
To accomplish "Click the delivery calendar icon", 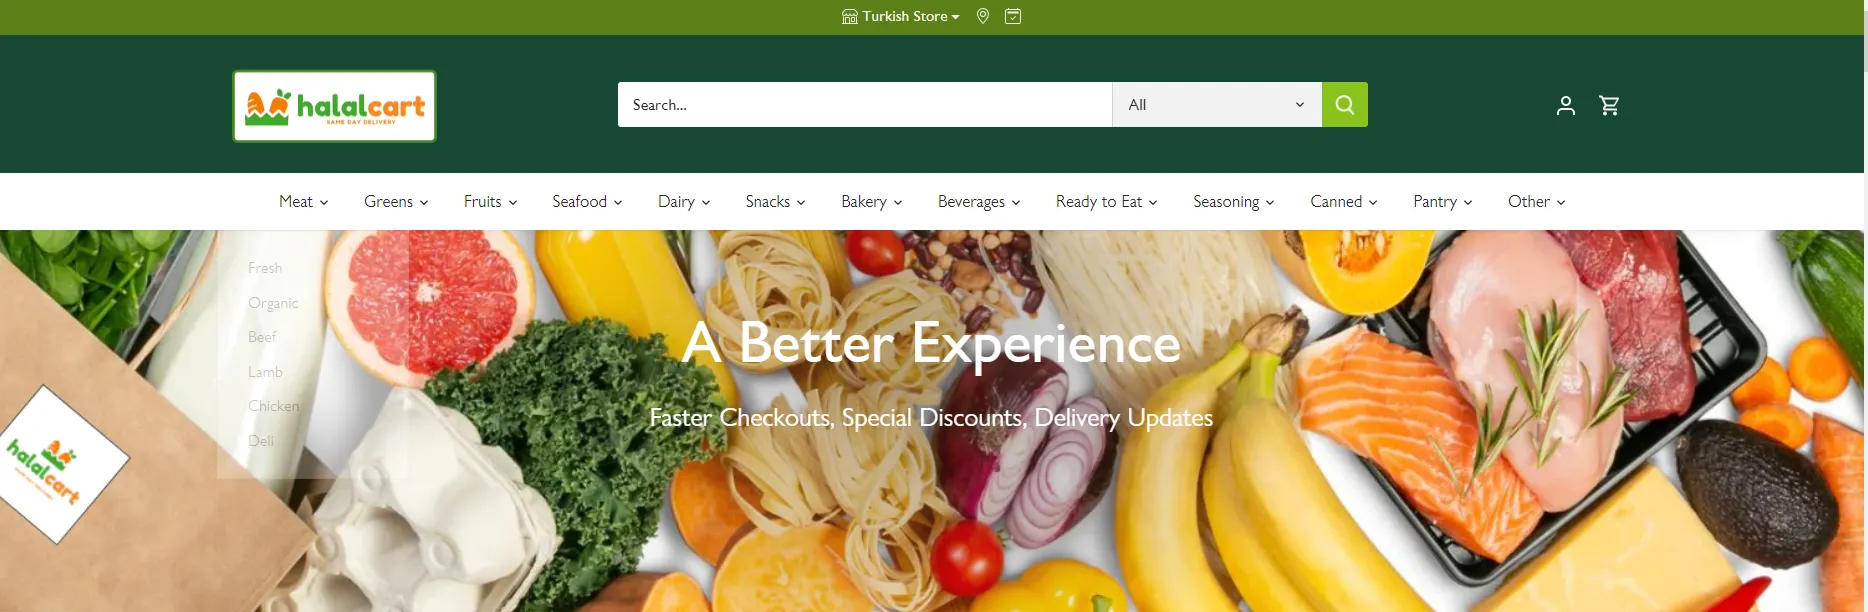I will (x=1013, y=16).
